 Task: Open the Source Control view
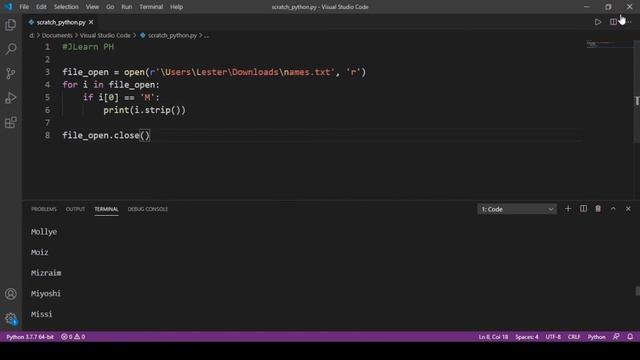tap(11, 73)
